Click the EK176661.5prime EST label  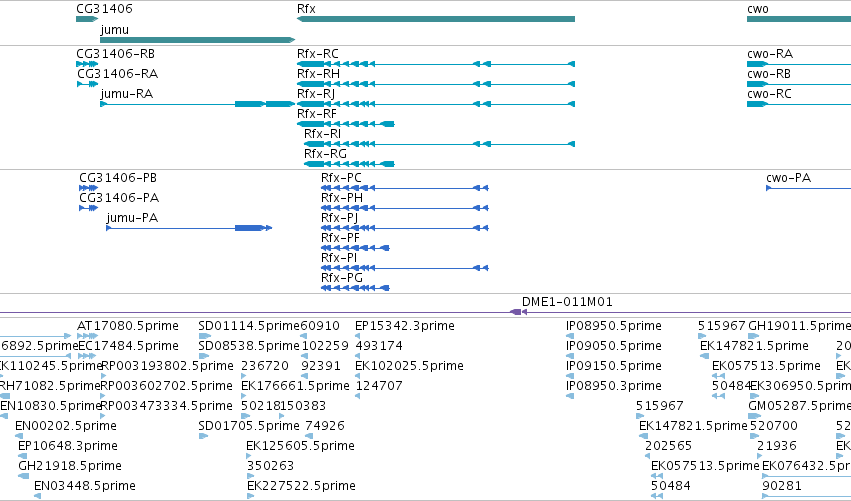point(295,386)
